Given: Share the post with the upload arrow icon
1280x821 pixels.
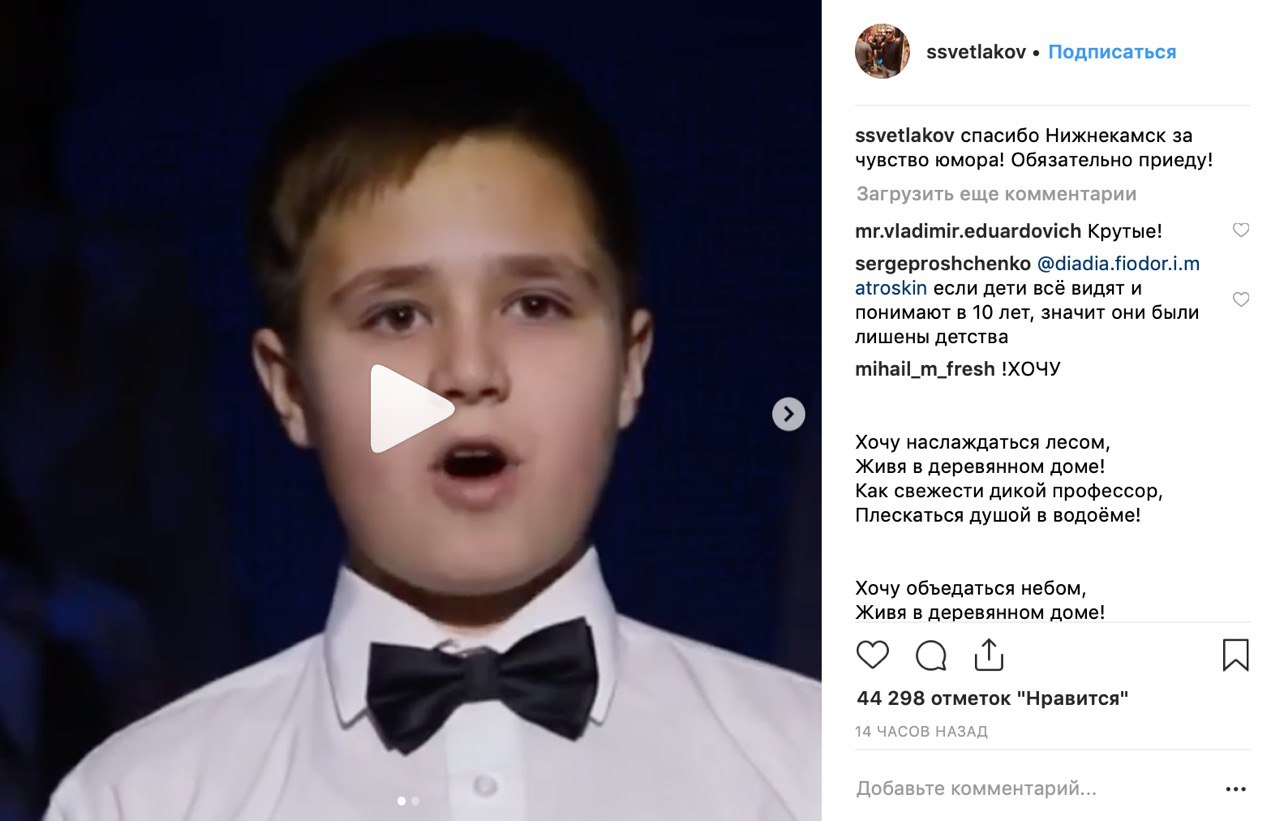Looking at the screenshot, I should tap(989, 655).
